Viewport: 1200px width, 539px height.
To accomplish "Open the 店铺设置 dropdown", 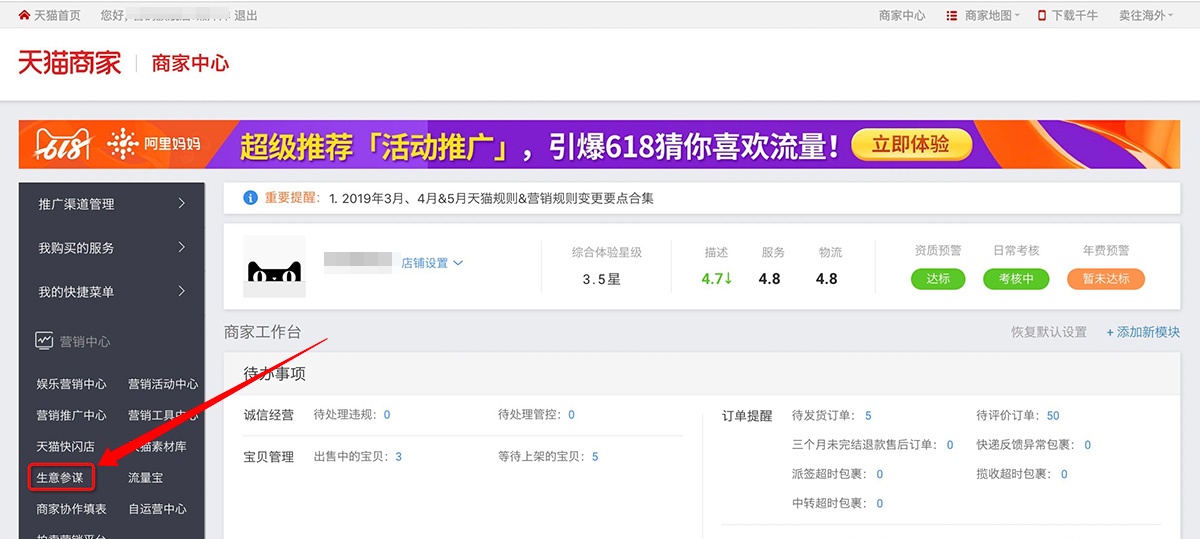I will pyautogui.click(x=432, y=263).
